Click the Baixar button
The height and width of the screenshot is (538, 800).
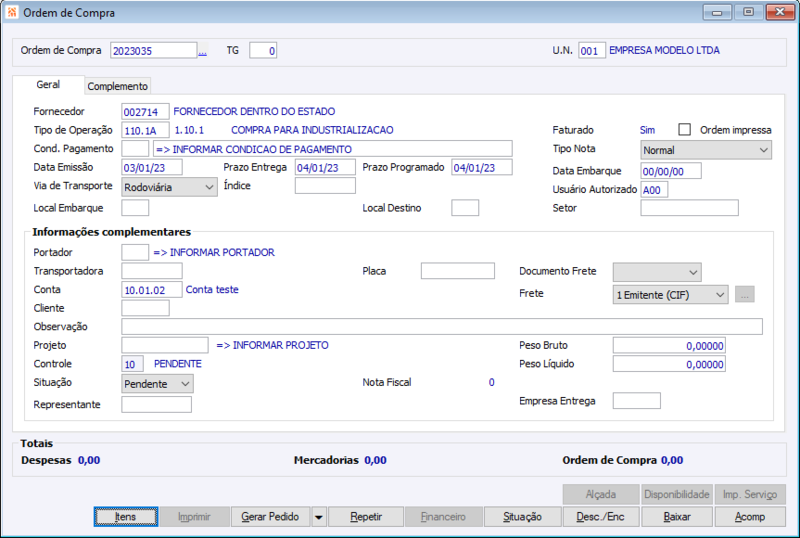click(677, 517)
